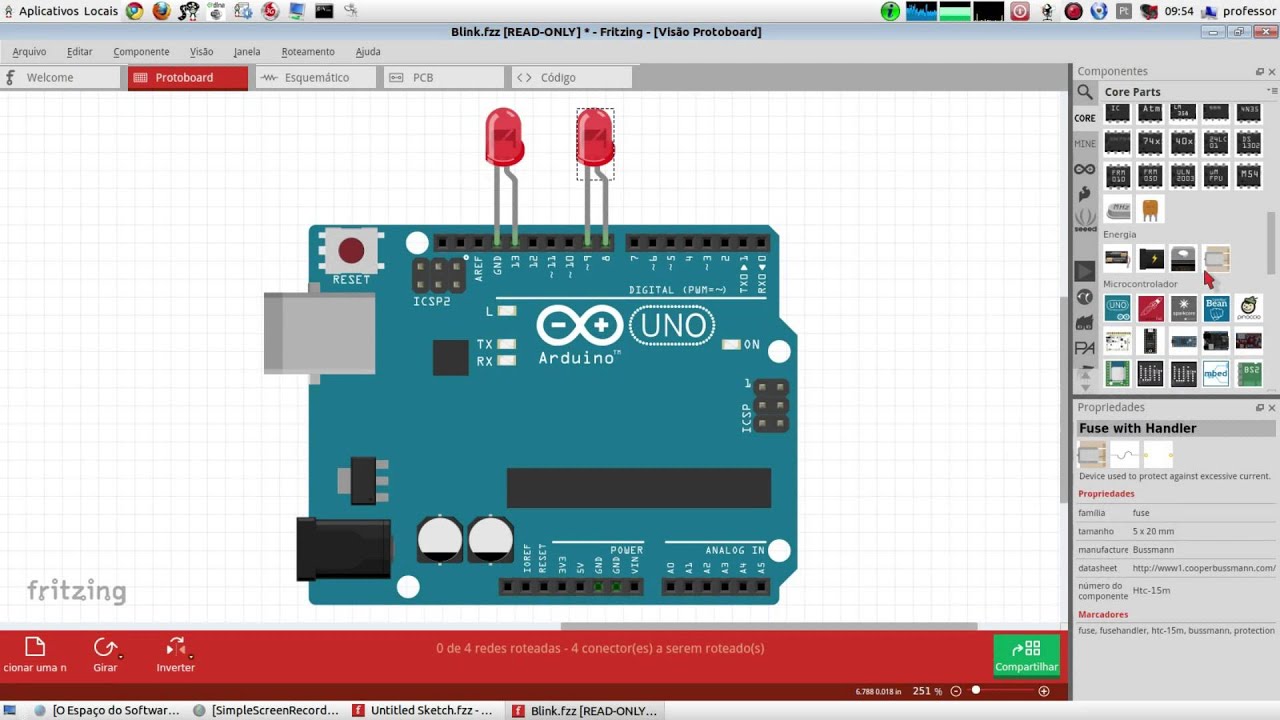The height and width of the screenshot is (720, 1280).
Task: Click the canvas horizontal scrollbar
Action: (x=768, y=627)
